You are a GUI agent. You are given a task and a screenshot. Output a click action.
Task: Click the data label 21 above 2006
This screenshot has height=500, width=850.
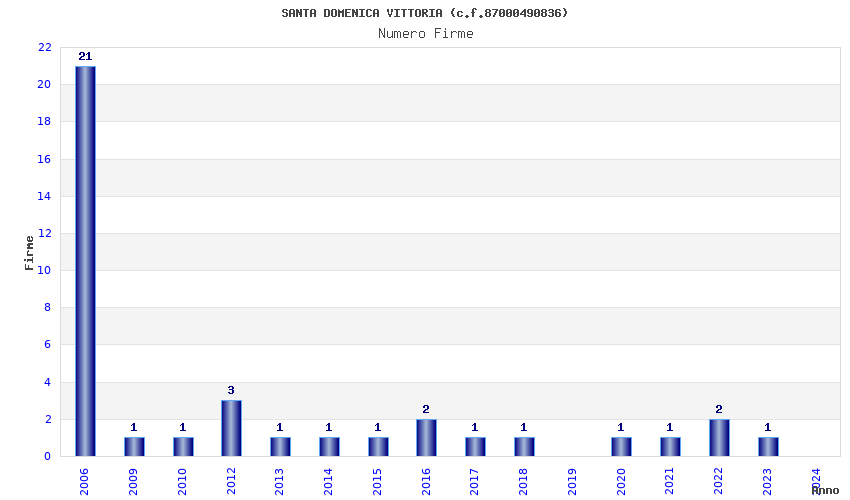(85, 56)
